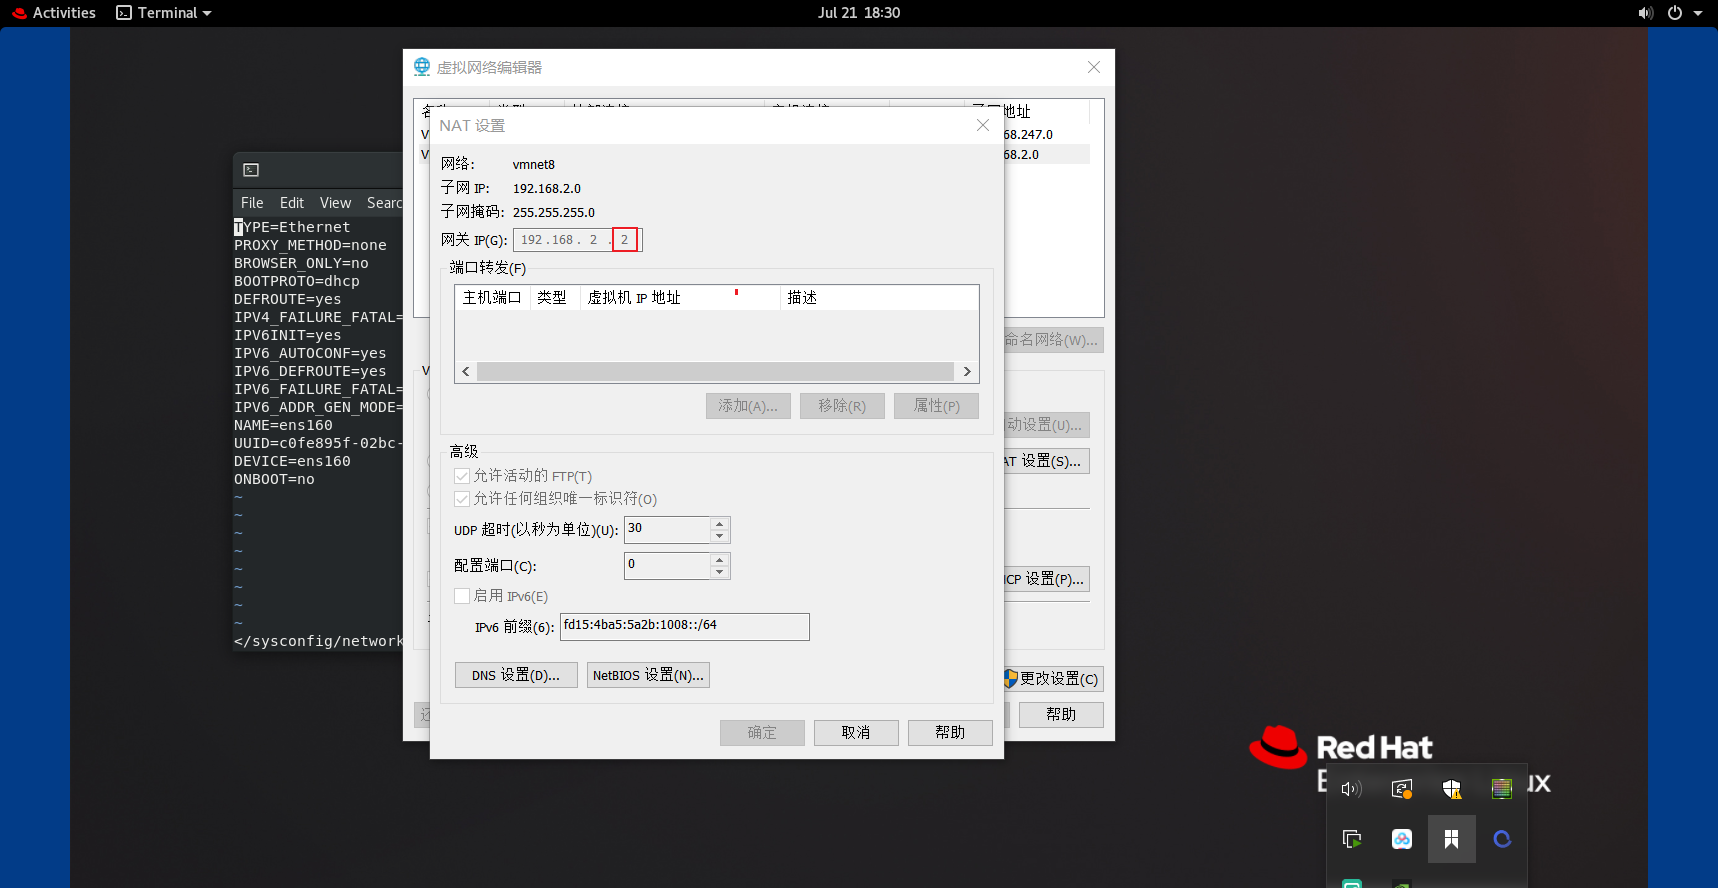This screenshot has height=888, width=1718.
Task: Open Activities overview
Action: [64, 13]
